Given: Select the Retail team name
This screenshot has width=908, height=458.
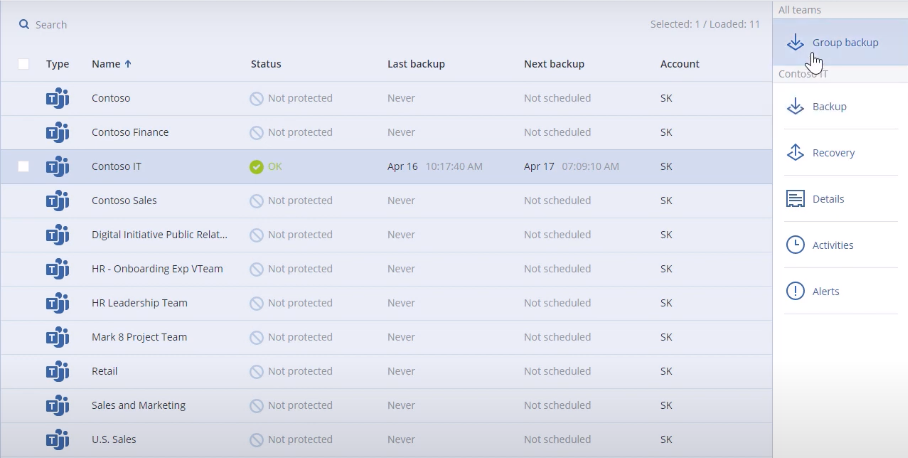Looking at the screenshot, I should (104, 372).
